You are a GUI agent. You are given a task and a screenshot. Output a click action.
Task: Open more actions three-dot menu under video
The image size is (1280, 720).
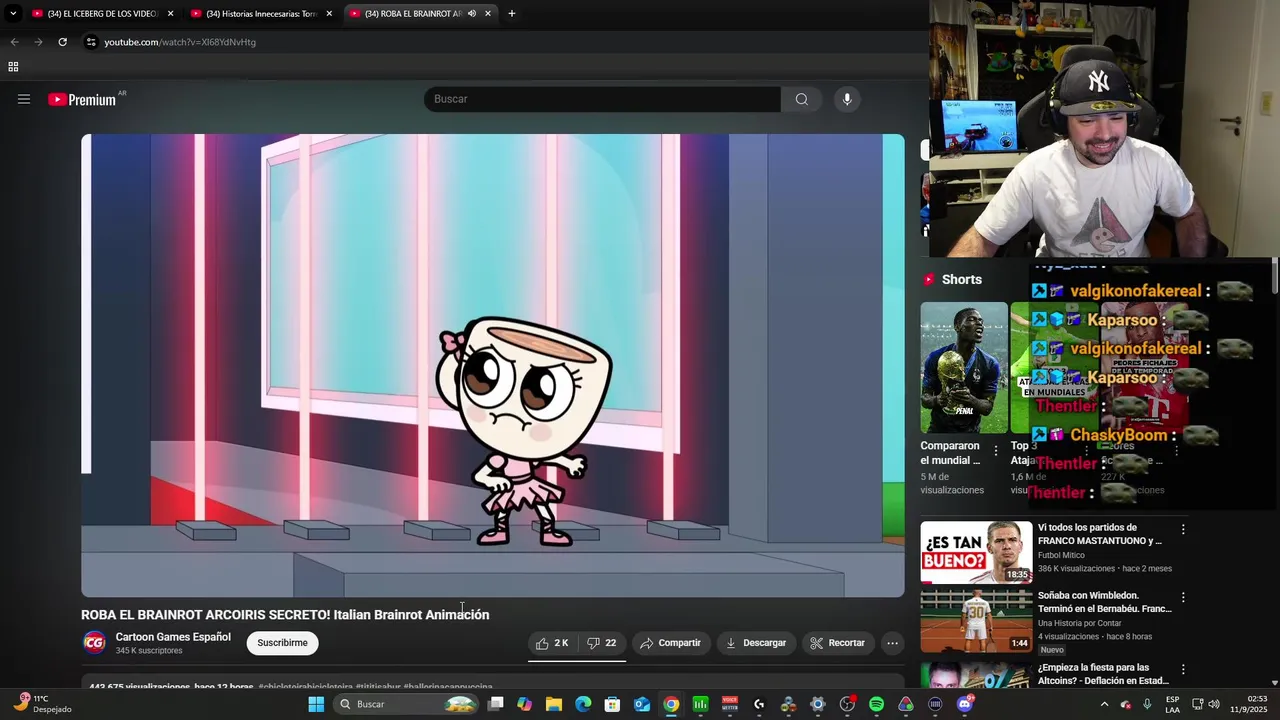coord(893,643)
